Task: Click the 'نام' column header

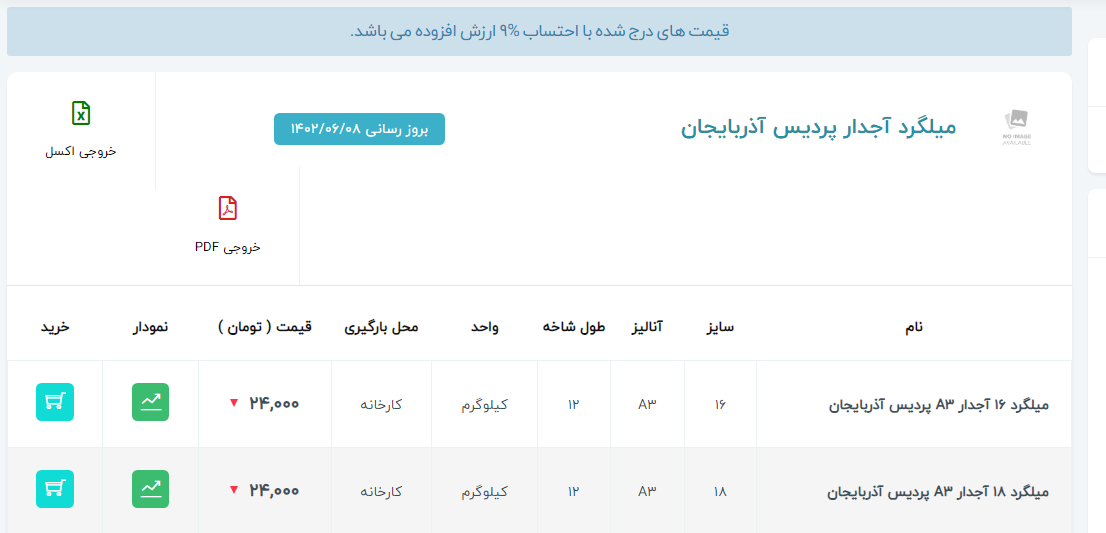Action: 913,327
